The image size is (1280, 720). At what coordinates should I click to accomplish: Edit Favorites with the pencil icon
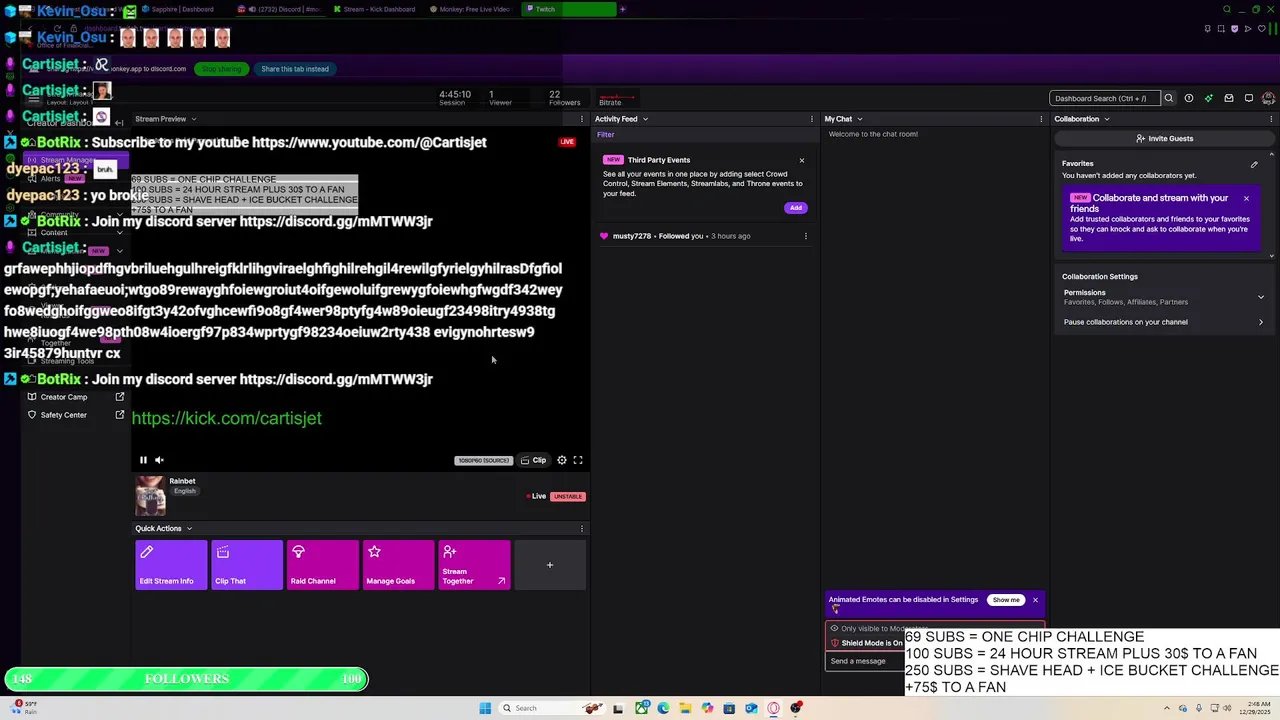[x=1254, y=164]
